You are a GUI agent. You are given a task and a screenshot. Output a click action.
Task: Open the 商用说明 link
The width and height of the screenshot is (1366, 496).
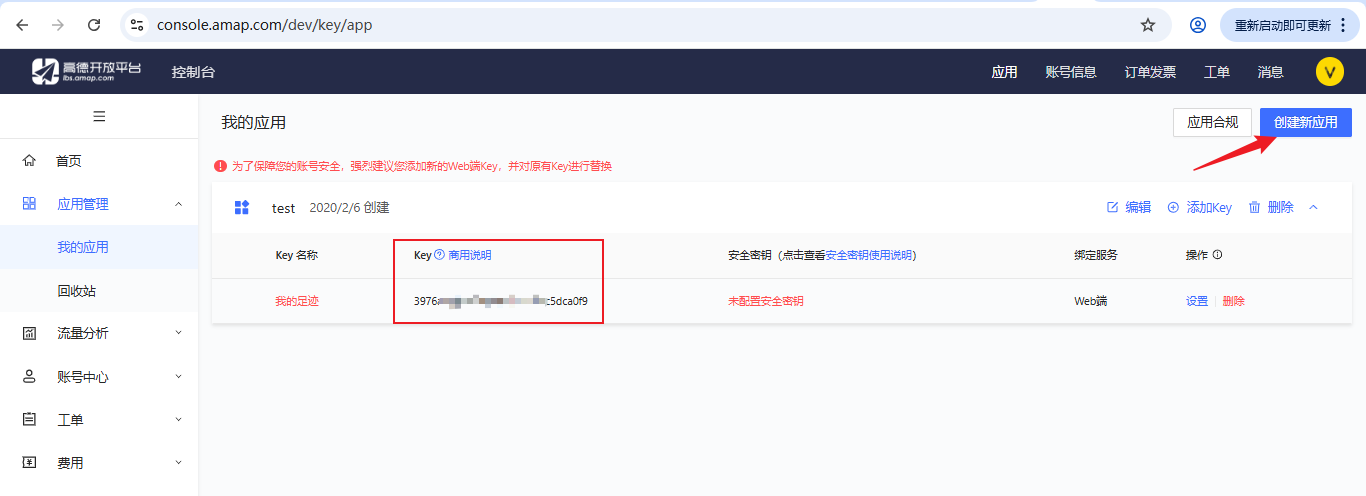[470, 255]
